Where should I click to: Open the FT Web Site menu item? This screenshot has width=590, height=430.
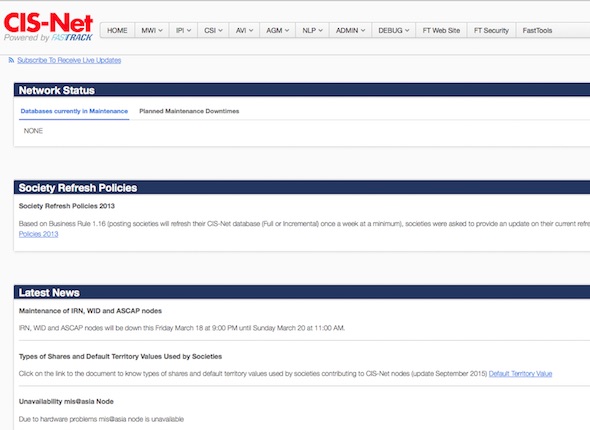[x=441, y=30]
